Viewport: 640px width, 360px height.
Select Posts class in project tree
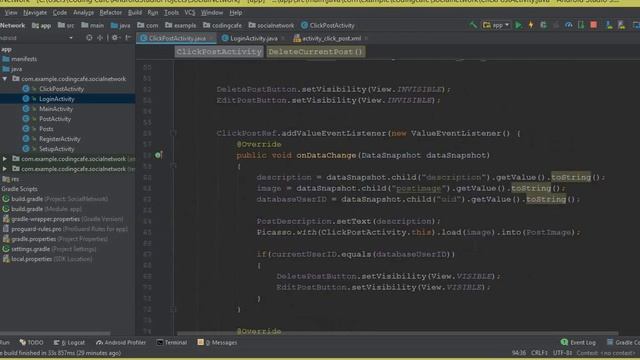[x=46, y=129]
